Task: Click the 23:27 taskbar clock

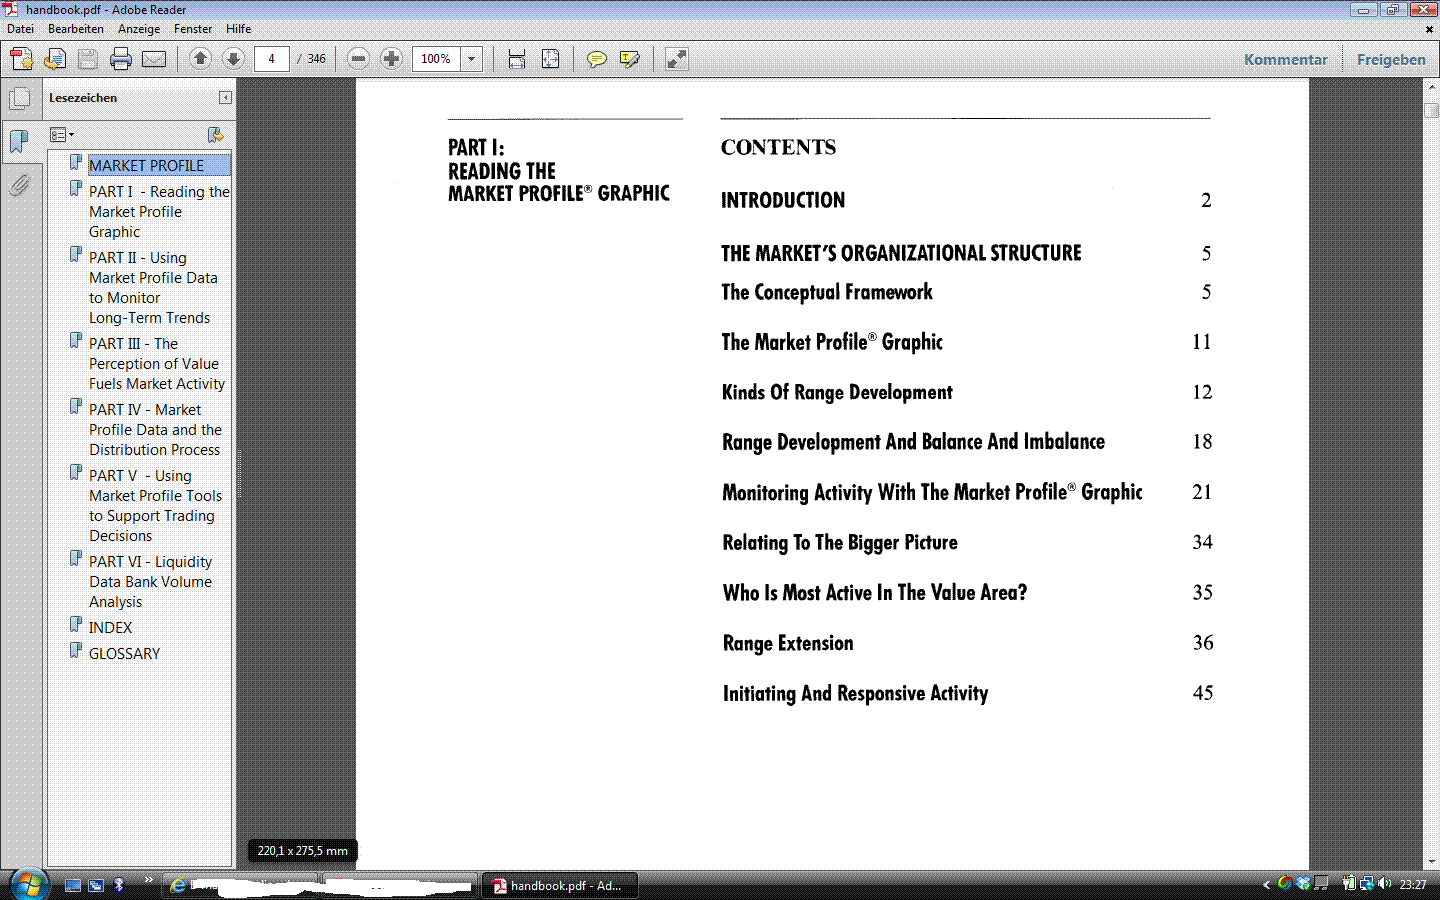Action: tap(1413, 884)
